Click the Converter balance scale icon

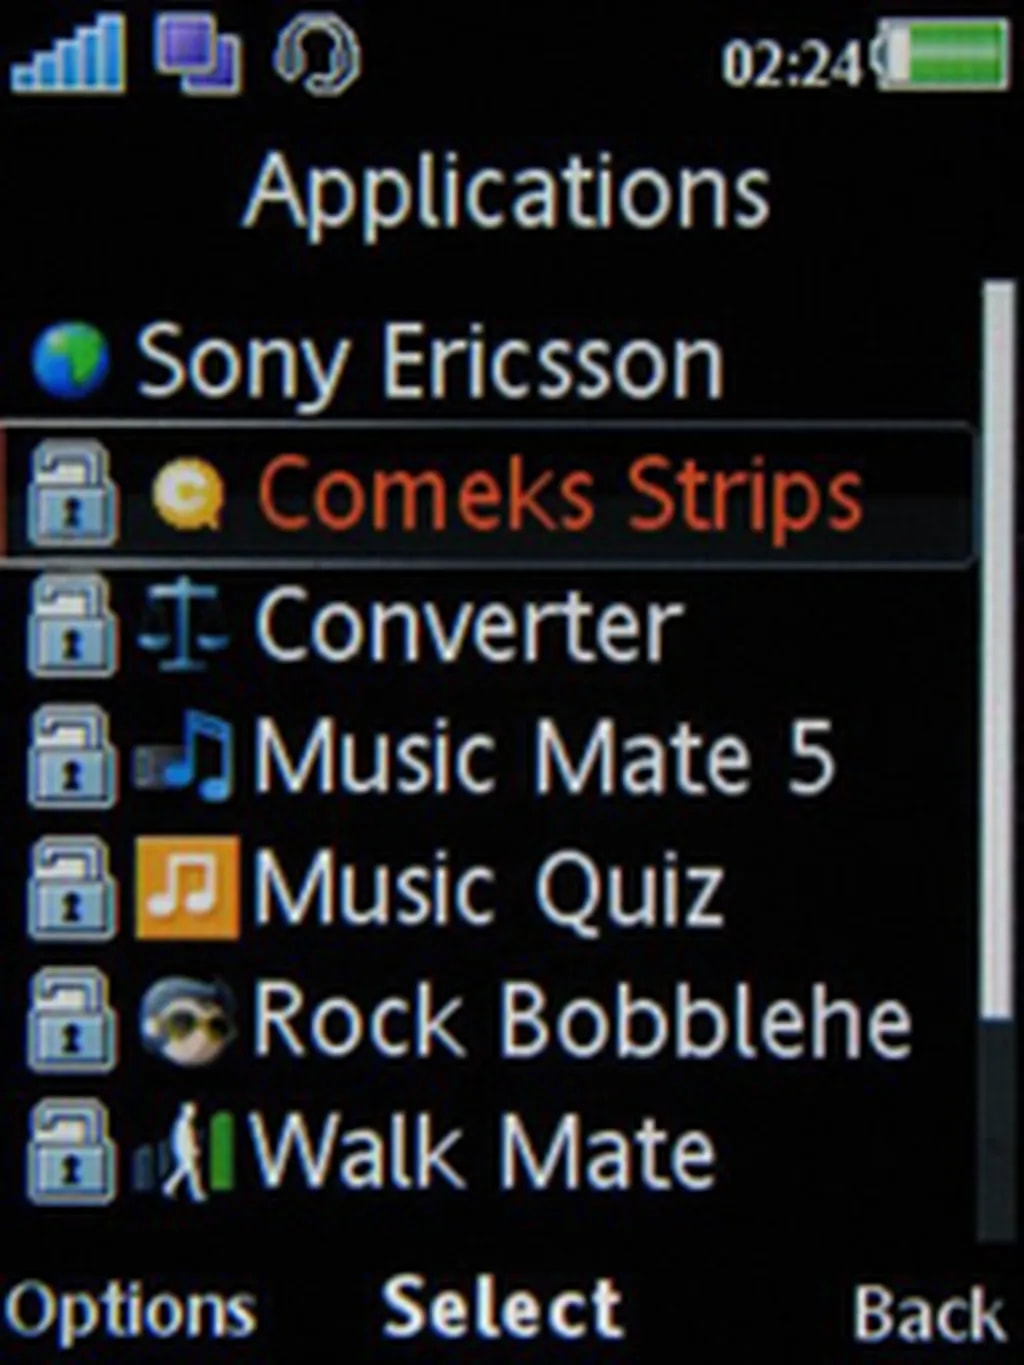coord(182,625)
